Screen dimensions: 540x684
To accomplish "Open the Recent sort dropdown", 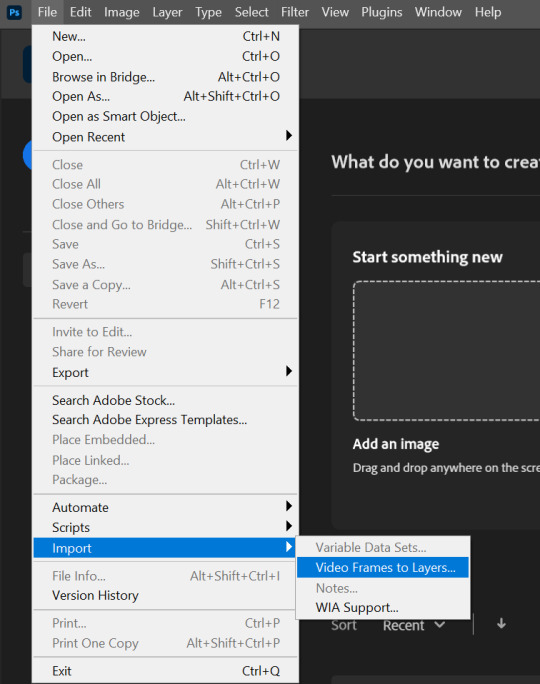I will 414,625.
